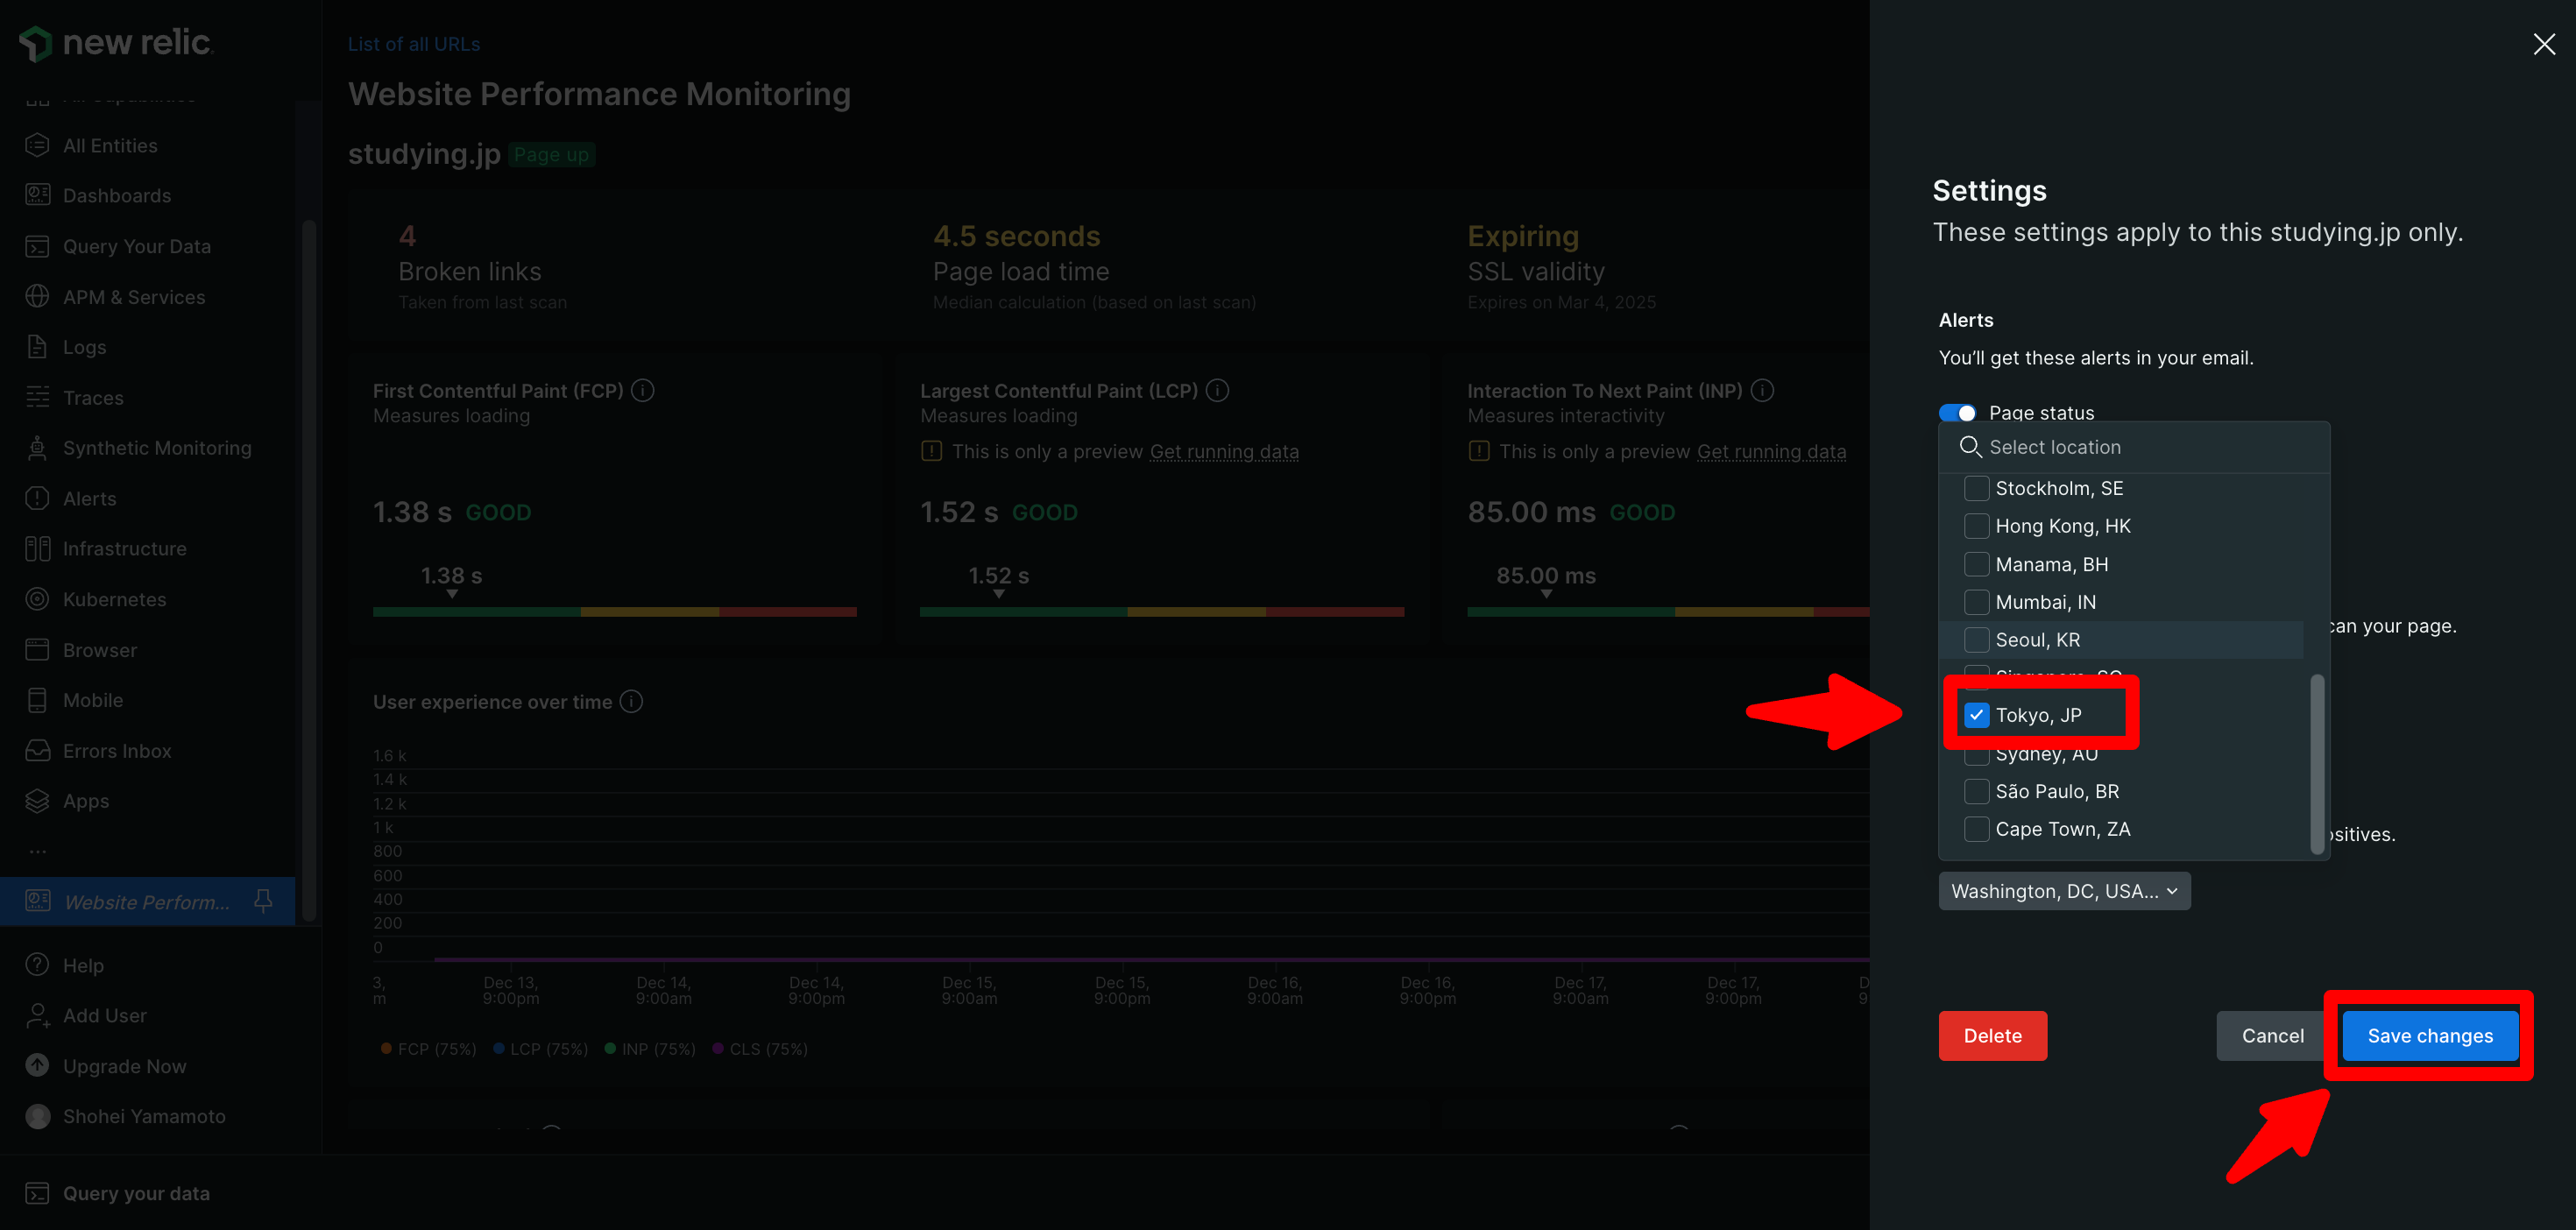This screenshot has height=1230, width=2576.
Task: Tick the Hong Kong, HK checkbox
Action: click(x=1976, y=526)
